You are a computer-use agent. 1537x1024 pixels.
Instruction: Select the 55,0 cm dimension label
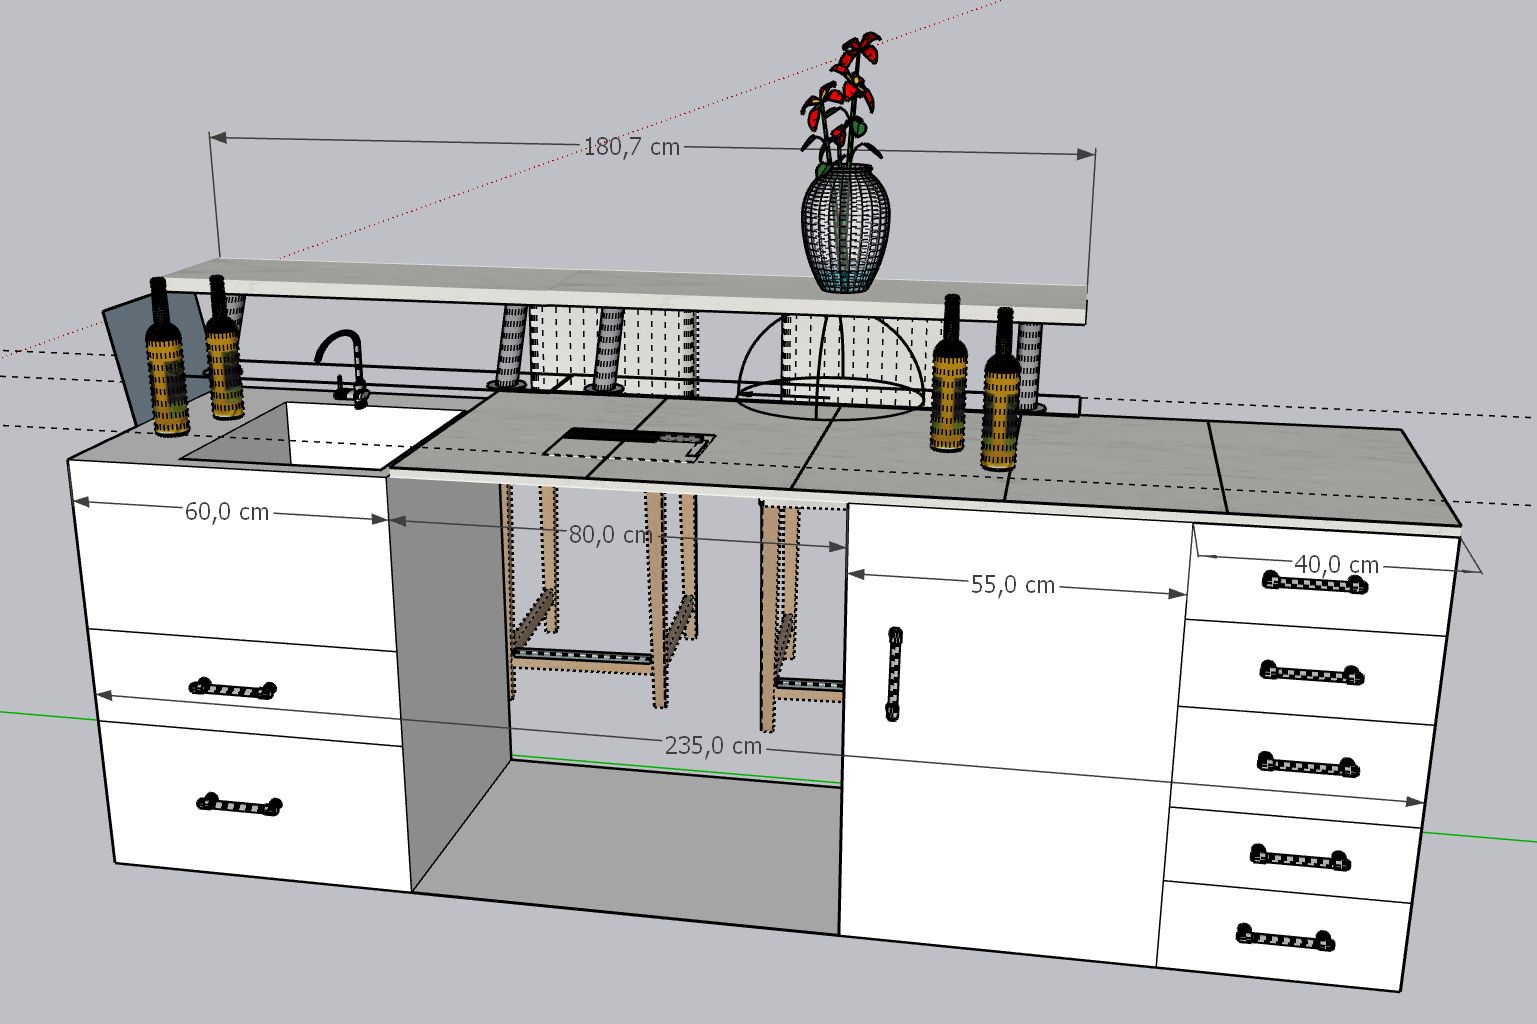1012,585
